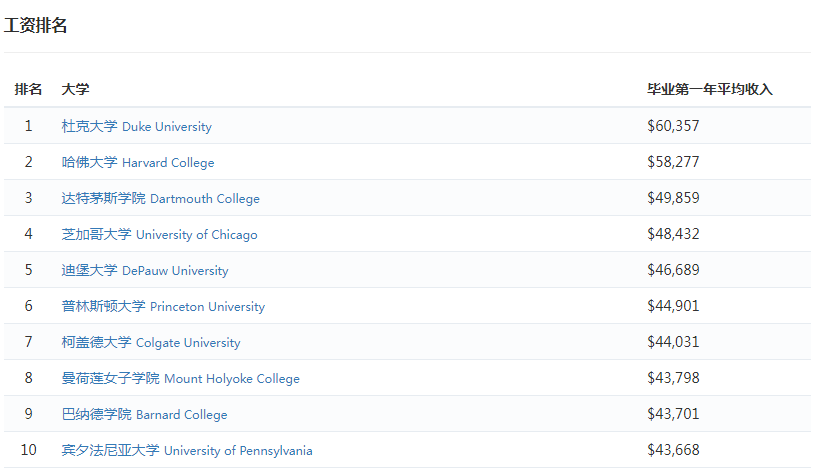
Task: Open the DePauw University link
Action: (144, 271)
